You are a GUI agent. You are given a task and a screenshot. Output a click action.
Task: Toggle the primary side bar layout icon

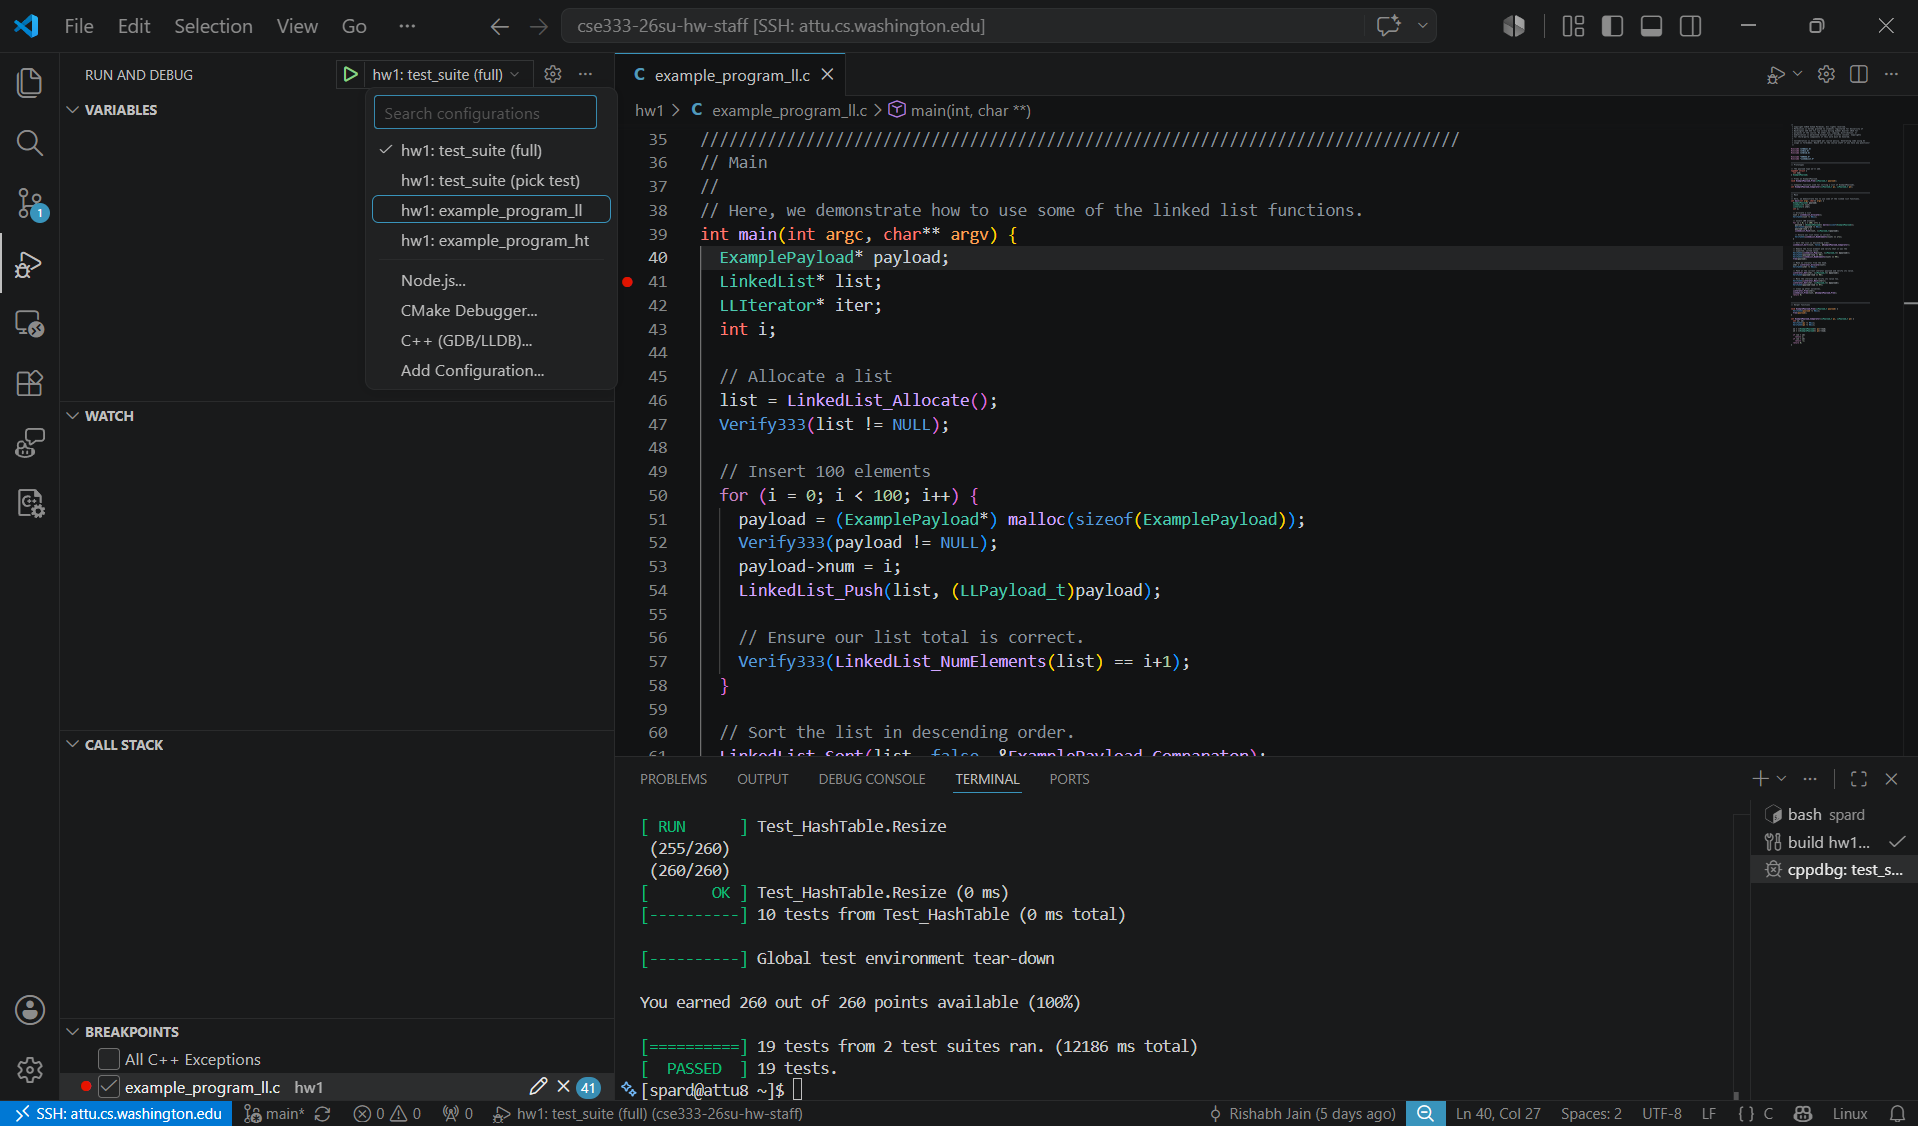tap(1612, 26)
